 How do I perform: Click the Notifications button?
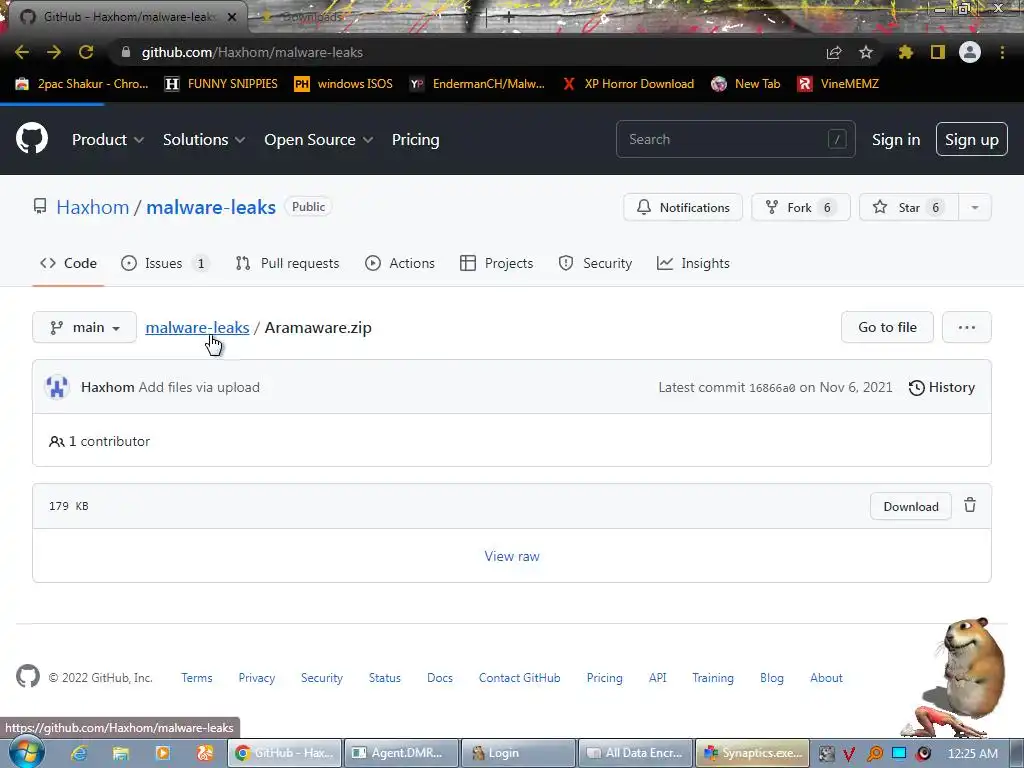point(683,208)
